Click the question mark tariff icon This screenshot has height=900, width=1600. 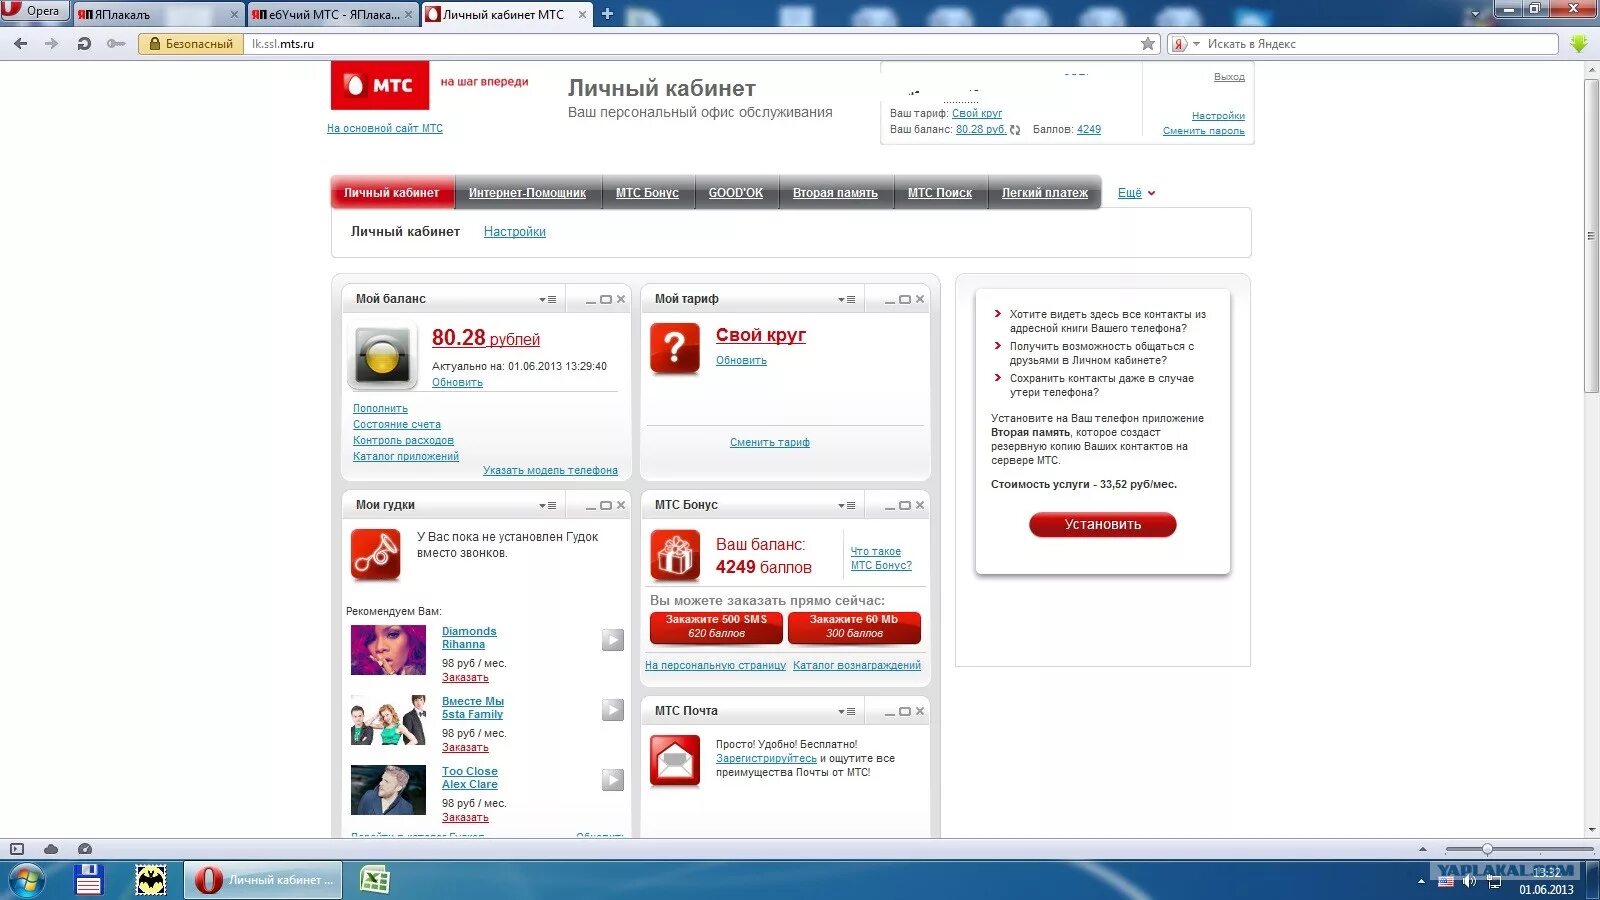(675, 348)
